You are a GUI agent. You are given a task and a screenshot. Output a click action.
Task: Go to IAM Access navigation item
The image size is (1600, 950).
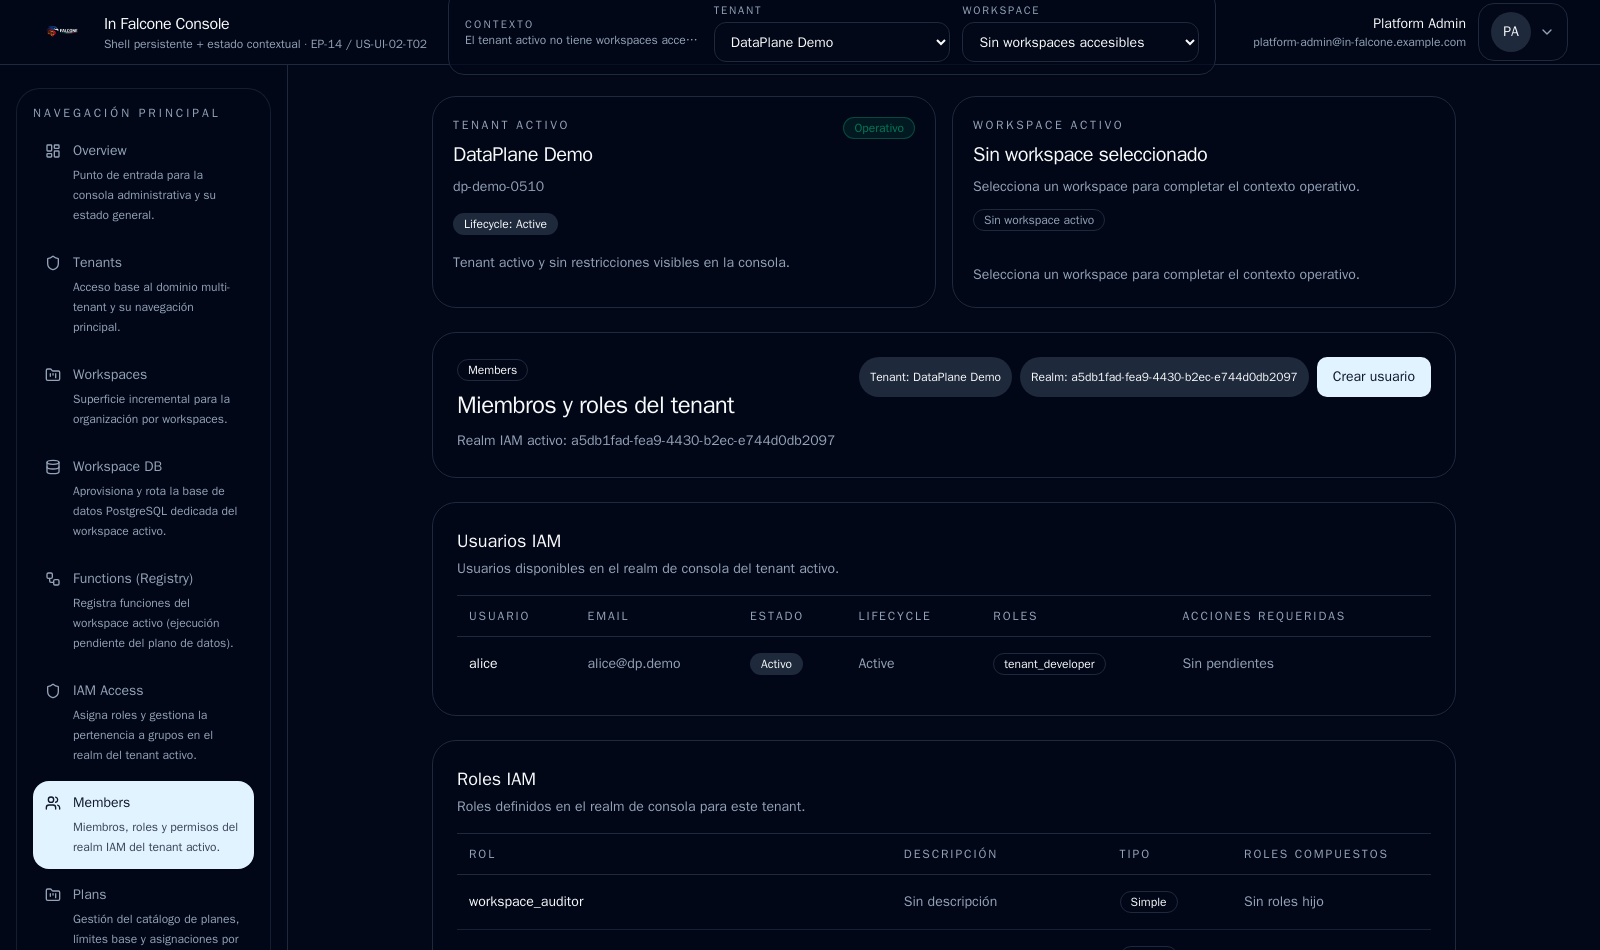tap(143, 721)
